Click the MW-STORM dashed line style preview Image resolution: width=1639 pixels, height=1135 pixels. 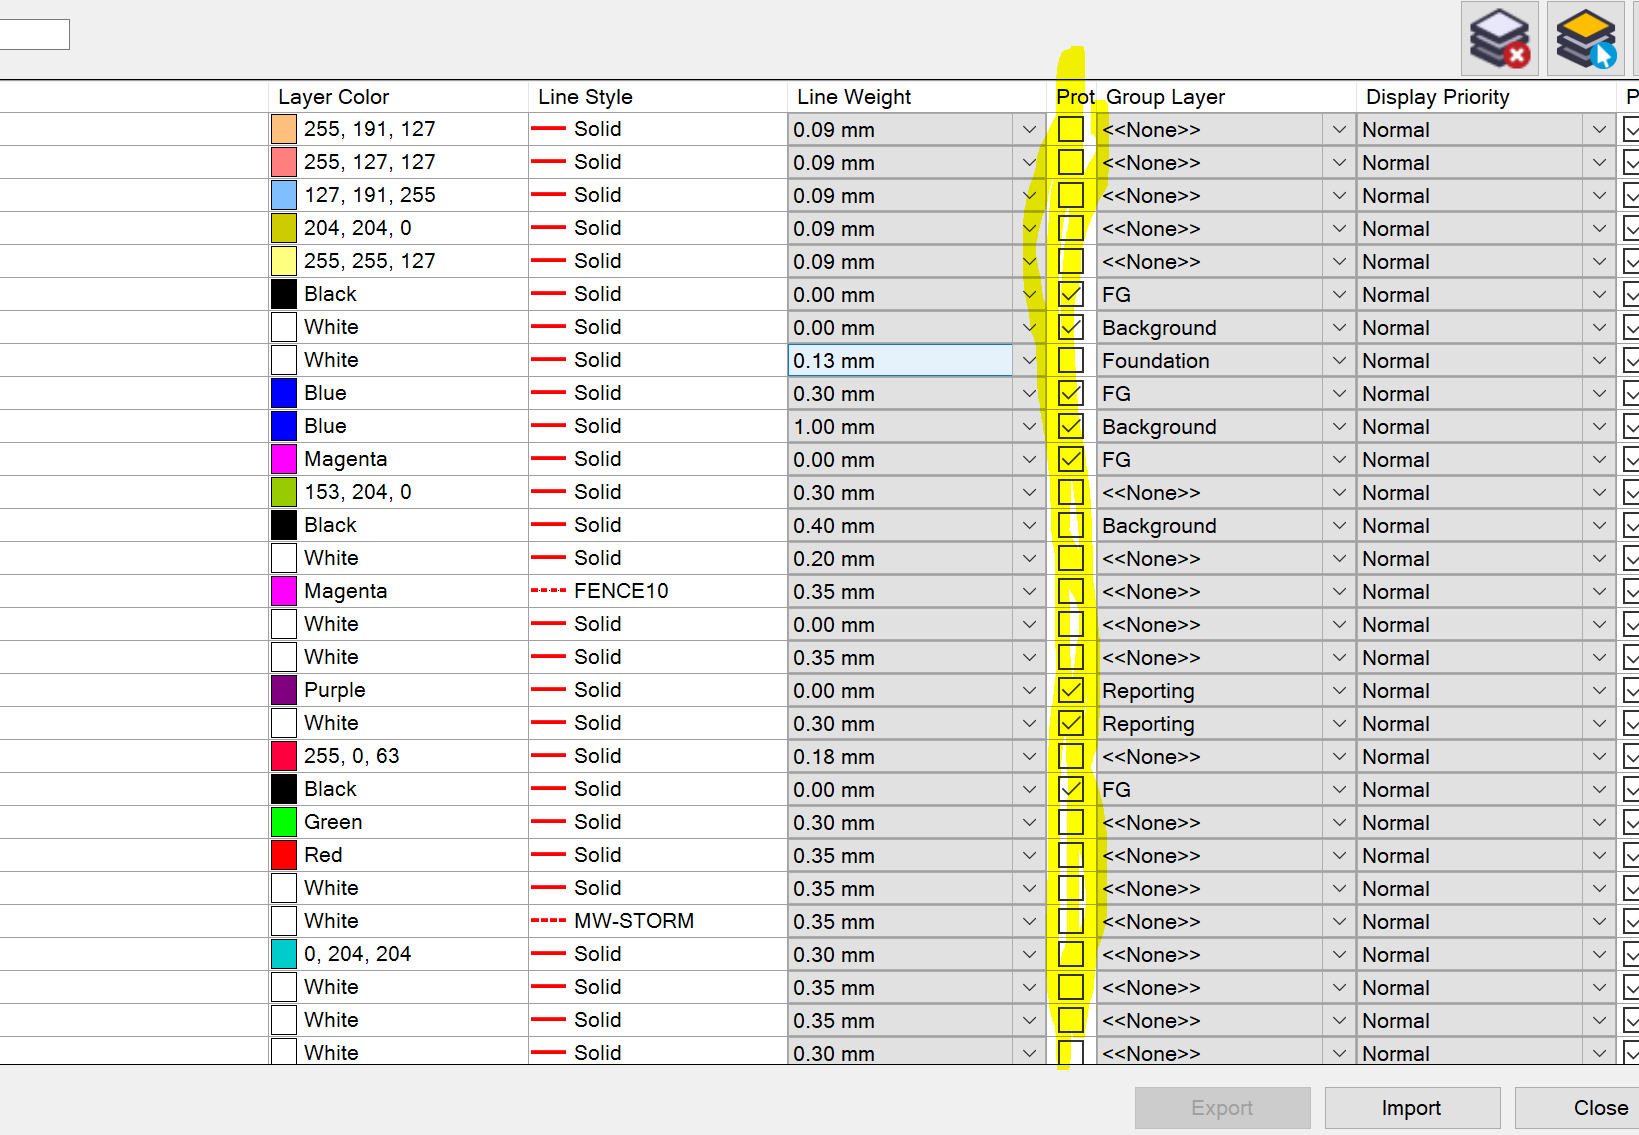coord(548,921)
